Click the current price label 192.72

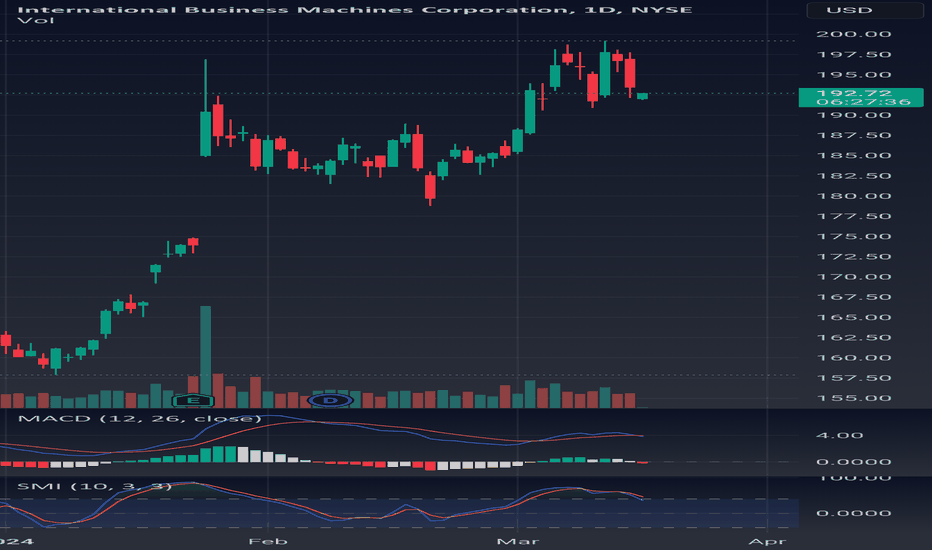[854, 93]
